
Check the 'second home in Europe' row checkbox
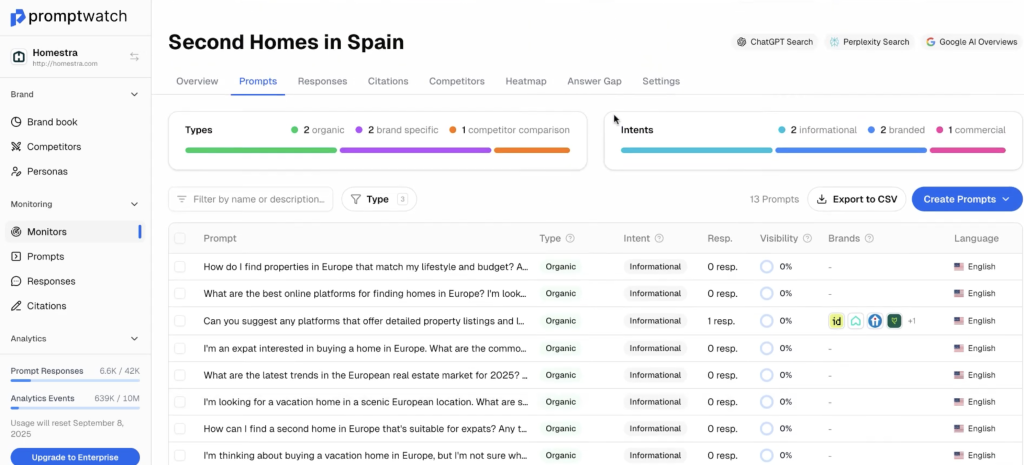click(180, 428)
